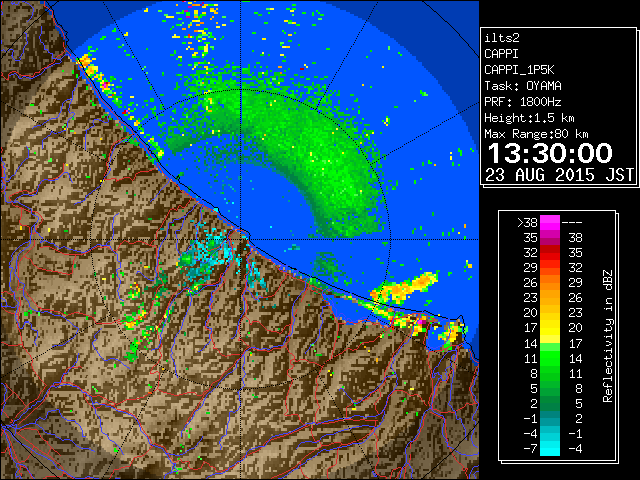
Task: Click the magenta >38 dBZ legend swatch
Action: pyautogui.click(x=550, y=222)
